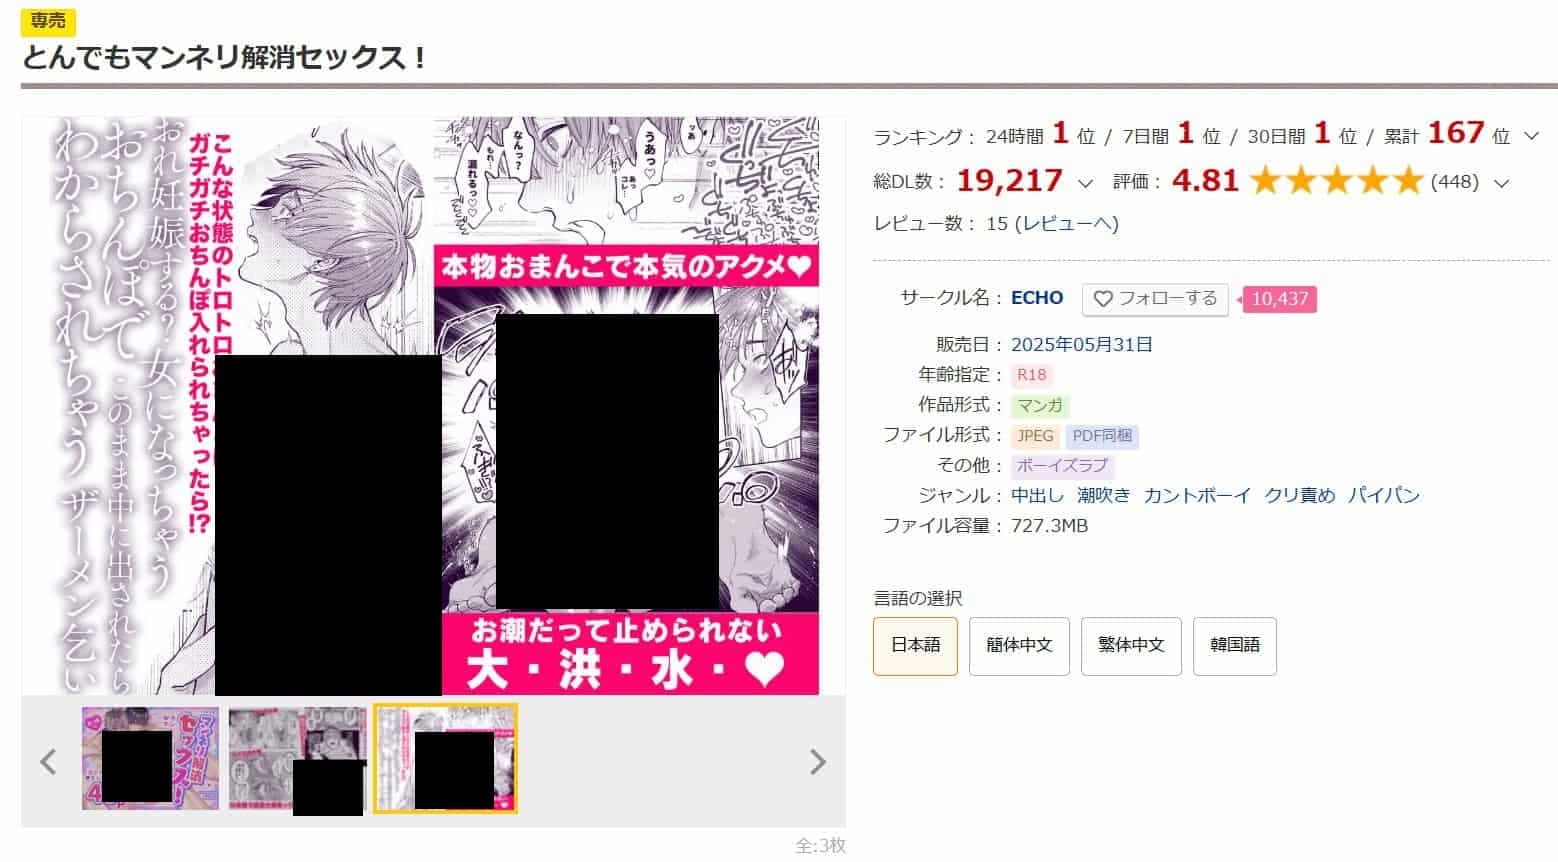The image size is (1558, 862).
Task: Click the star rating icons
Action: 1336,181
